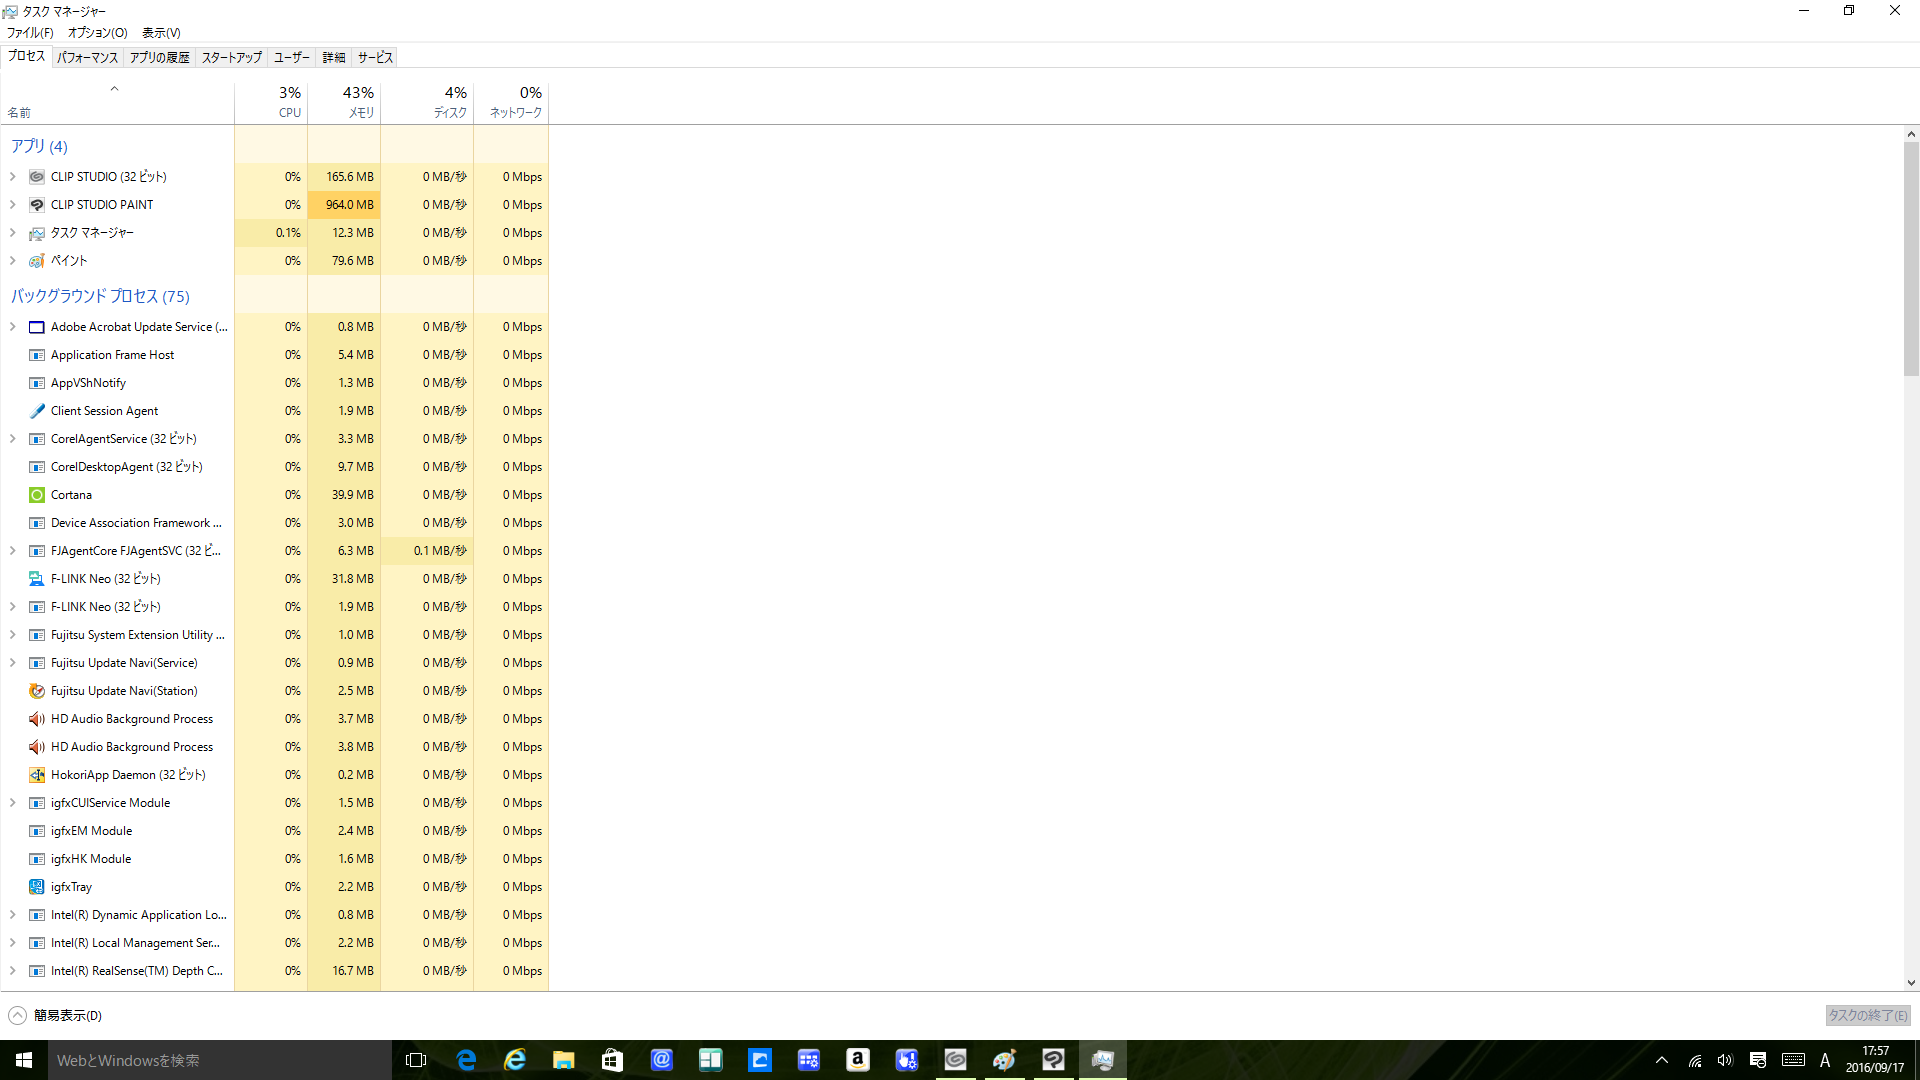Screen dimensions: 1920x1080
Task: Select the igfxTray process icon
Action: point(37,887)
